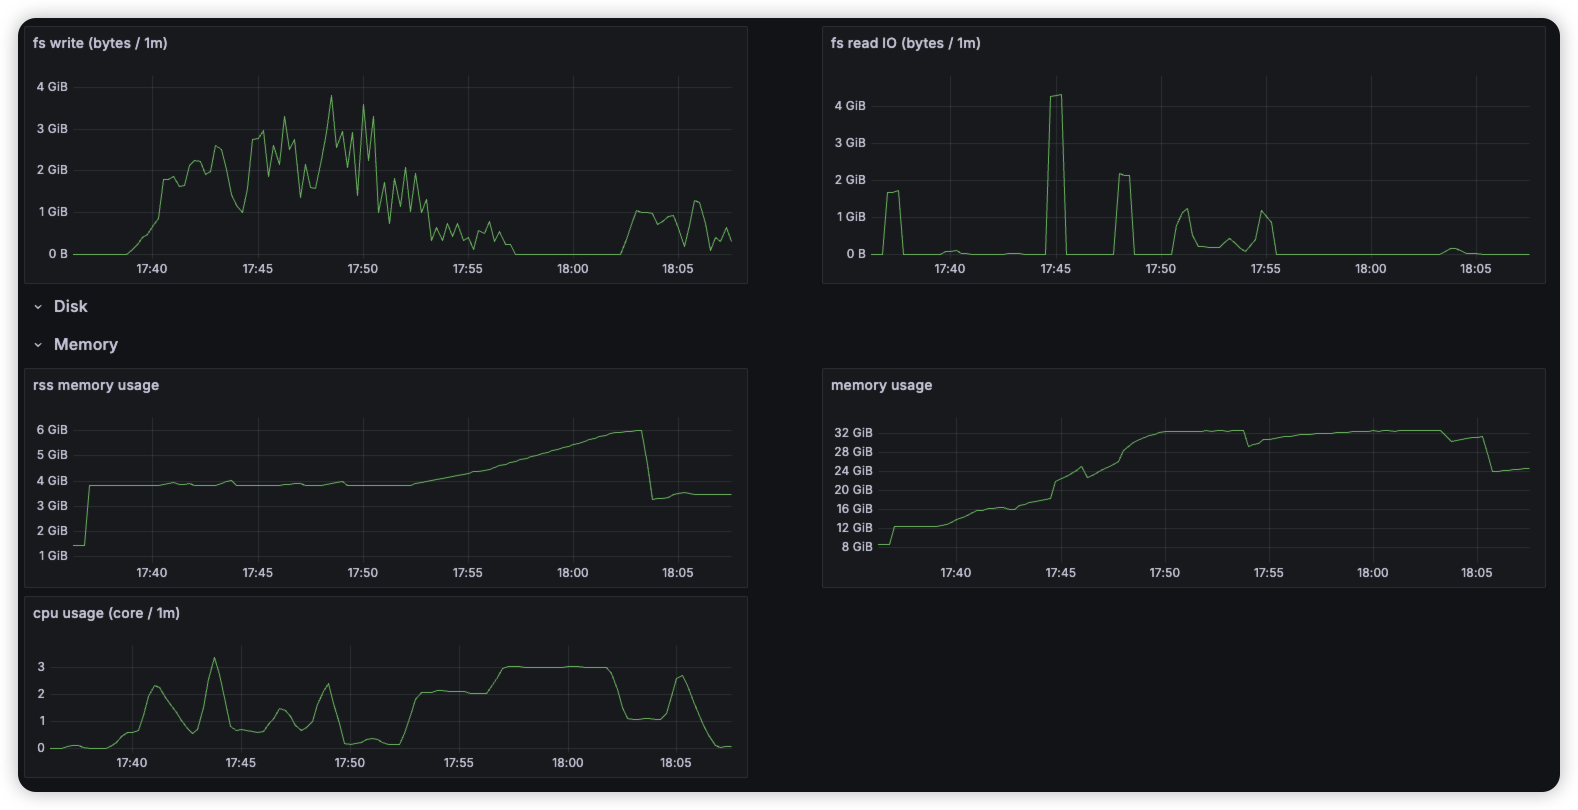Click the rss memory line peak before its drop
This screenshot has height=810, width=1578.
(639, 431)
